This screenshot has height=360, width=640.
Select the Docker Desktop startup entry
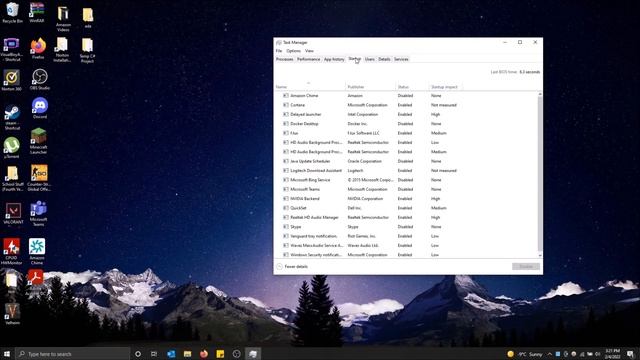coord(406,124)
